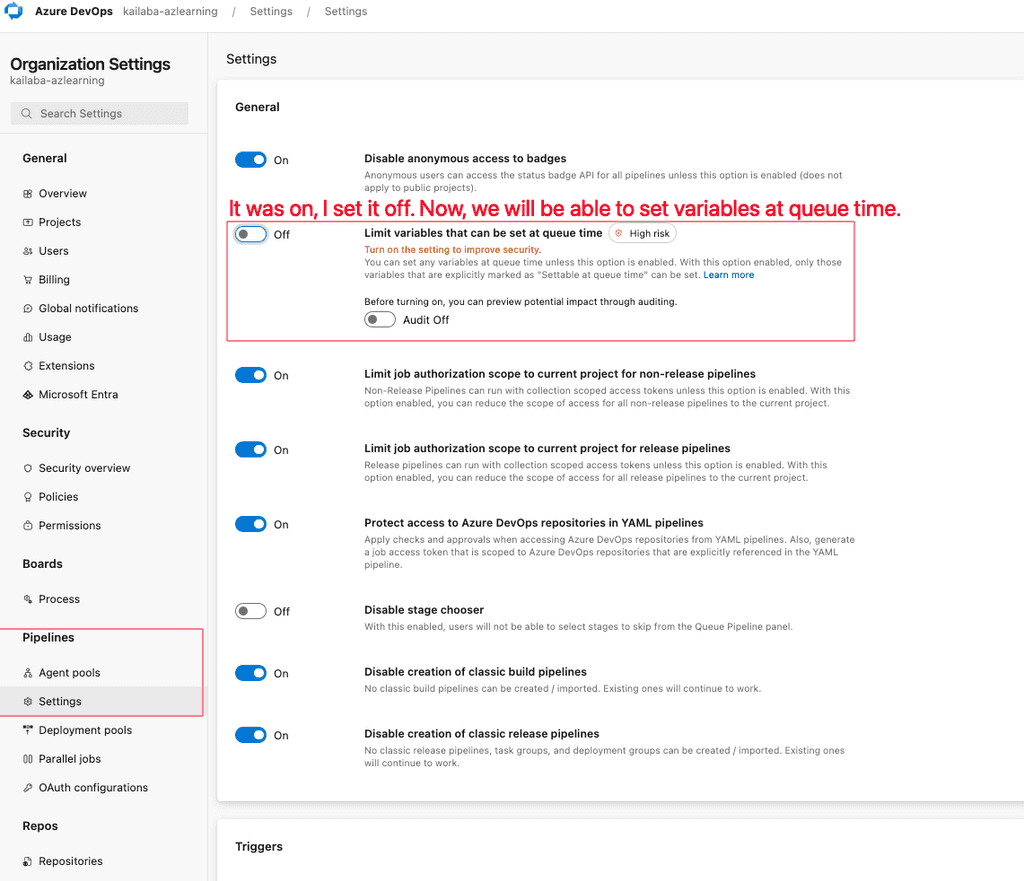1024x881 pixels.
Task: Click the Usage chart icon
Action: (27, 337)
